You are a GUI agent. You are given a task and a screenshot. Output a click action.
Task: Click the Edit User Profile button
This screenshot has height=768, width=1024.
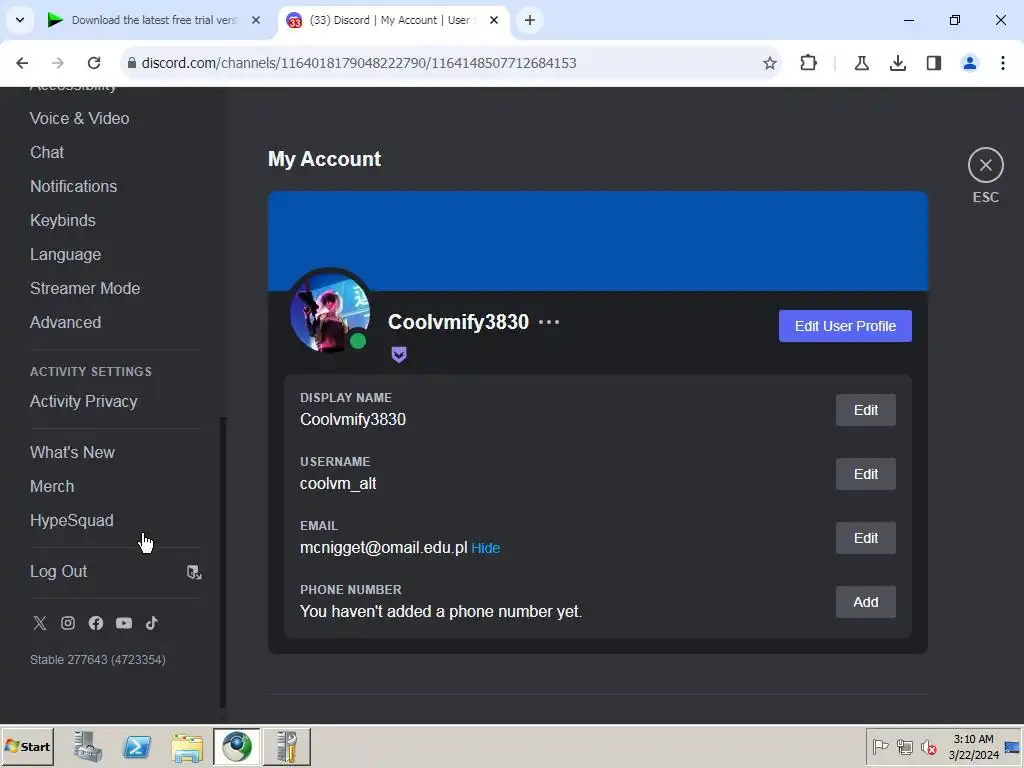pyautogui.click(x=845, y=326)
